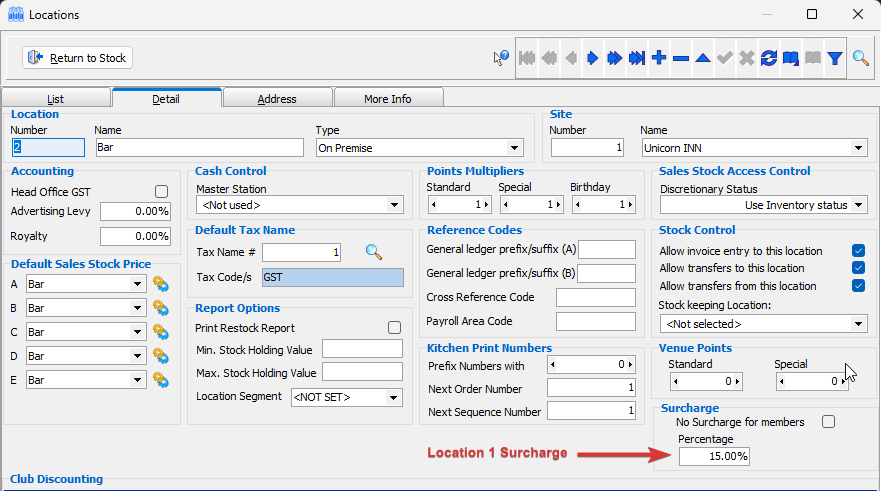The height and width of the screenshot is (491, 881).
Task: Click price level D keys icon
Action: pyautogui.click(x=161, y=356)
